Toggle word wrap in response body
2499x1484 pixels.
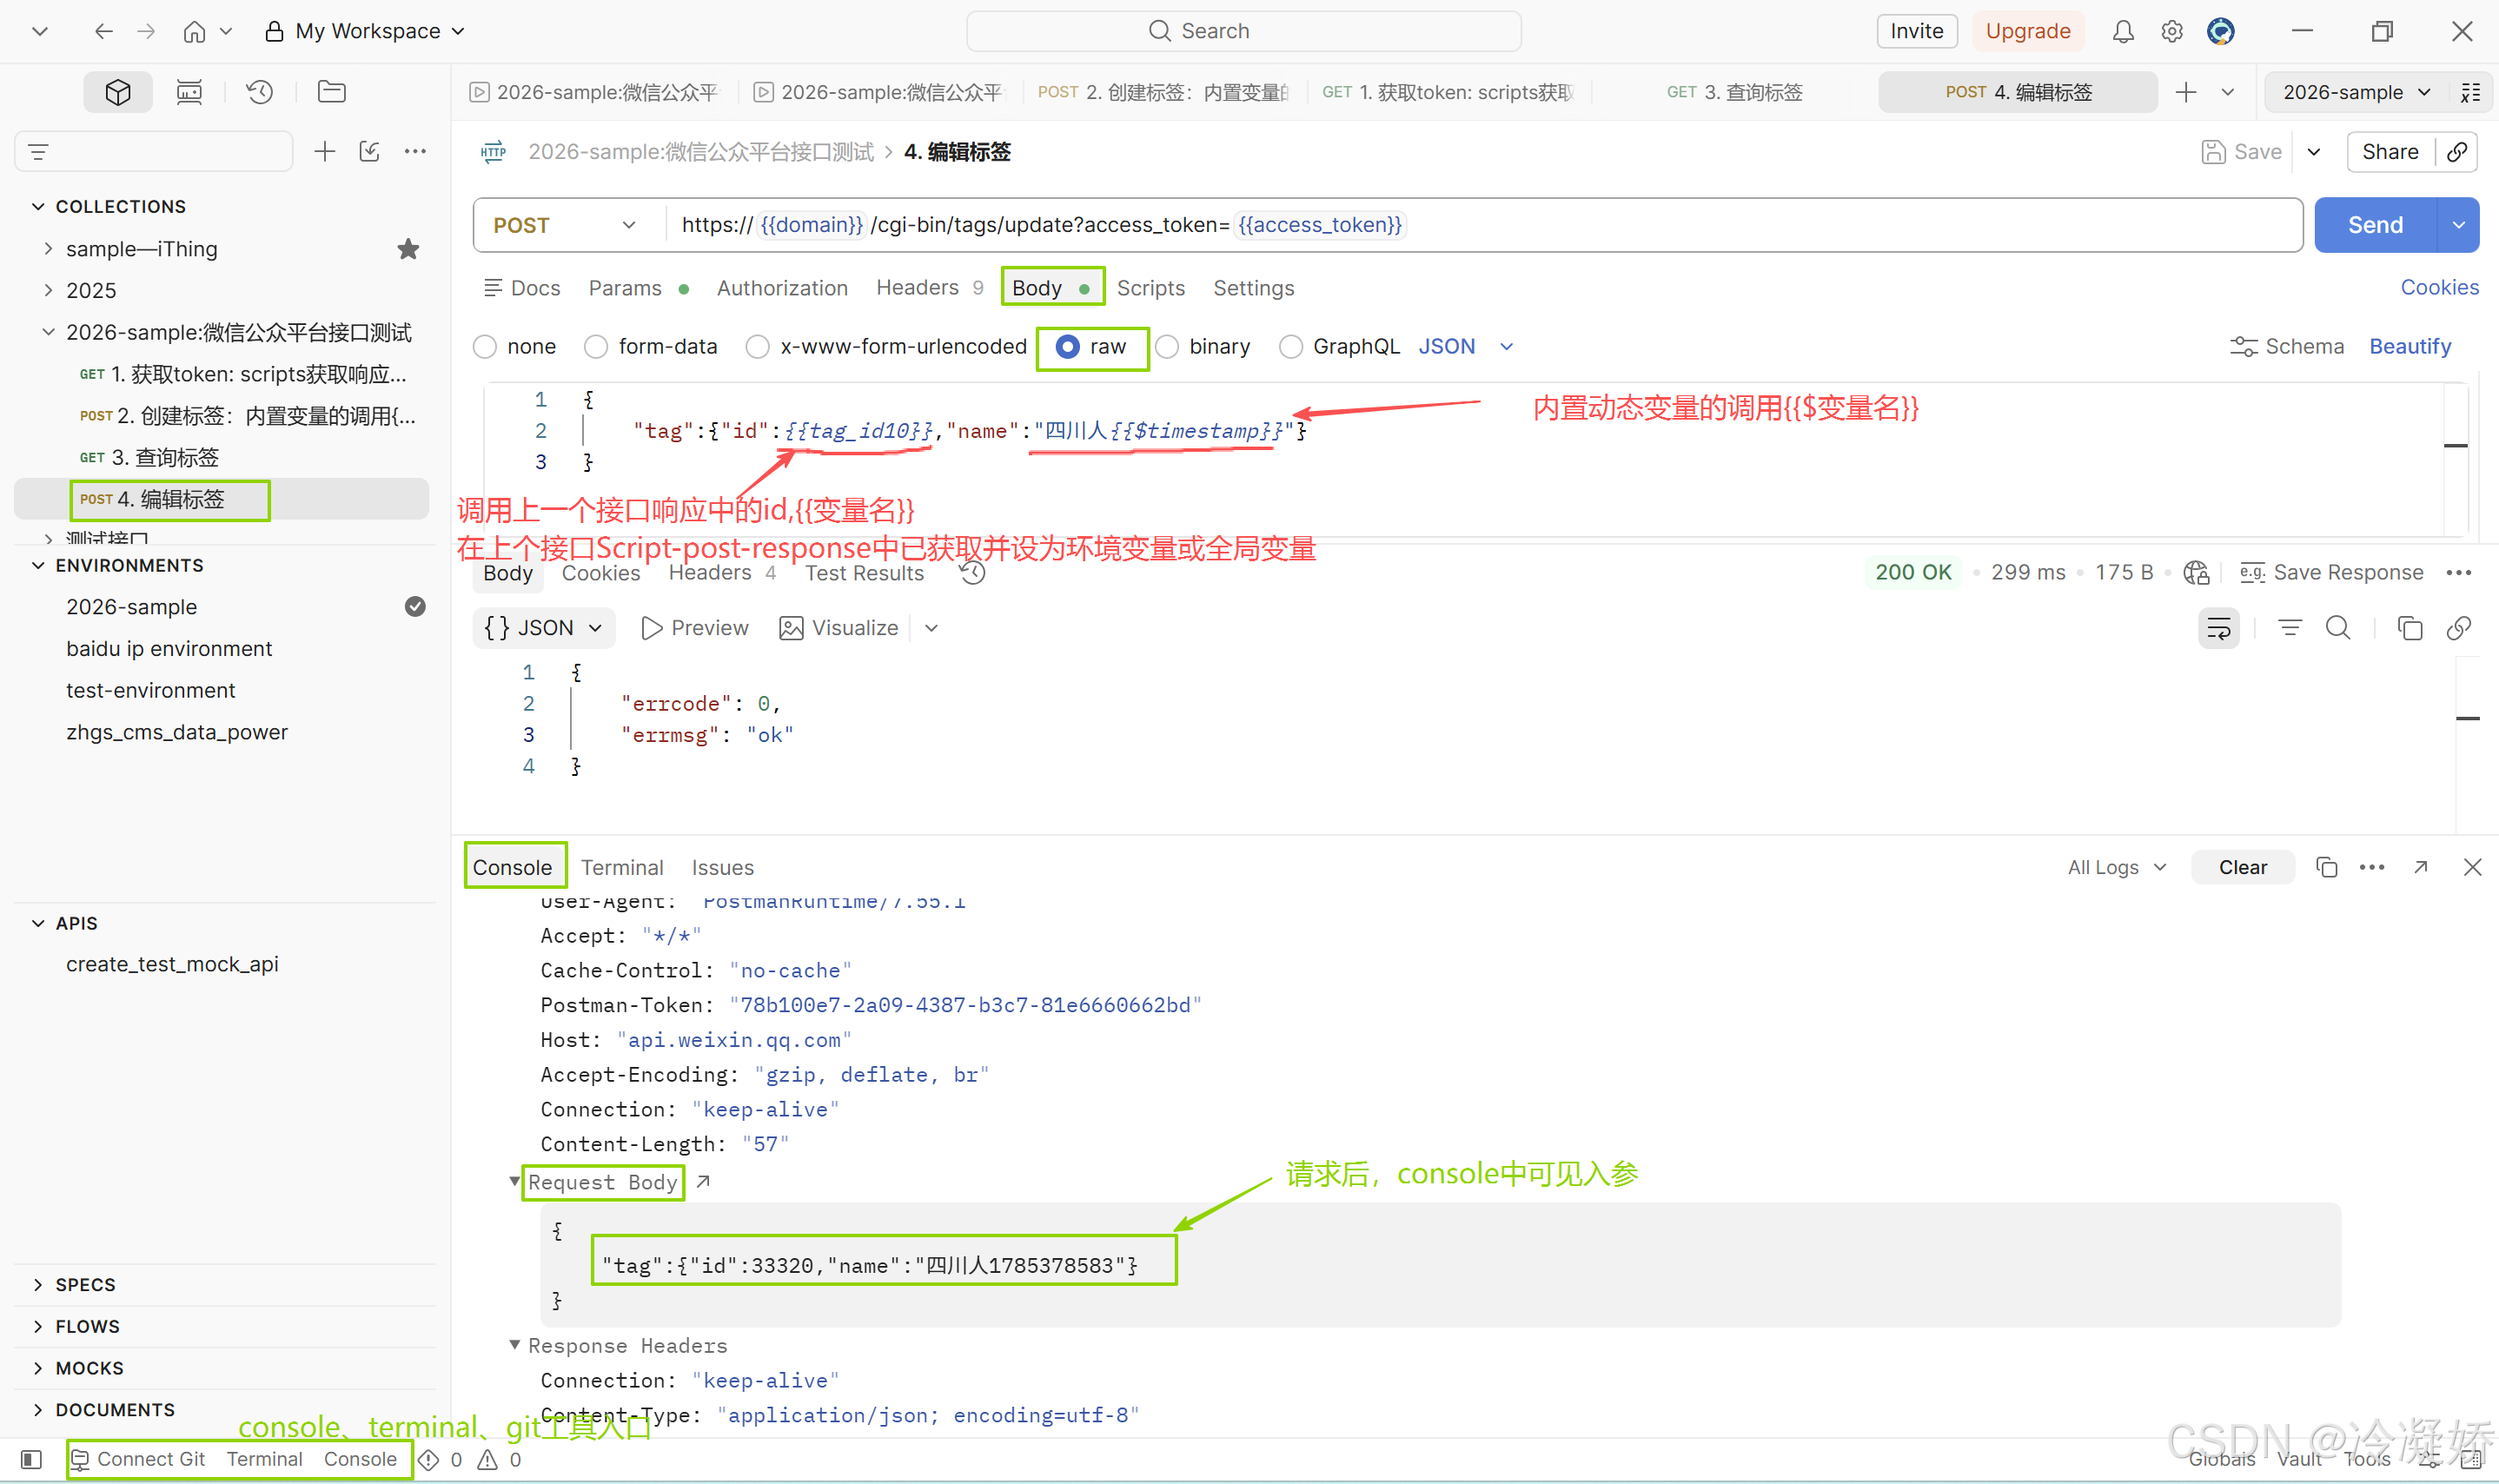(2219, 628)
